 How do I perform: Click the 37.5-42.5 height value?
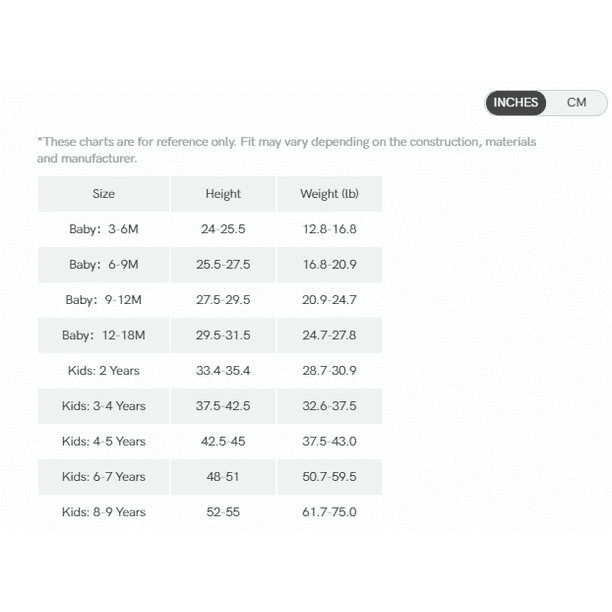point(223,406)
